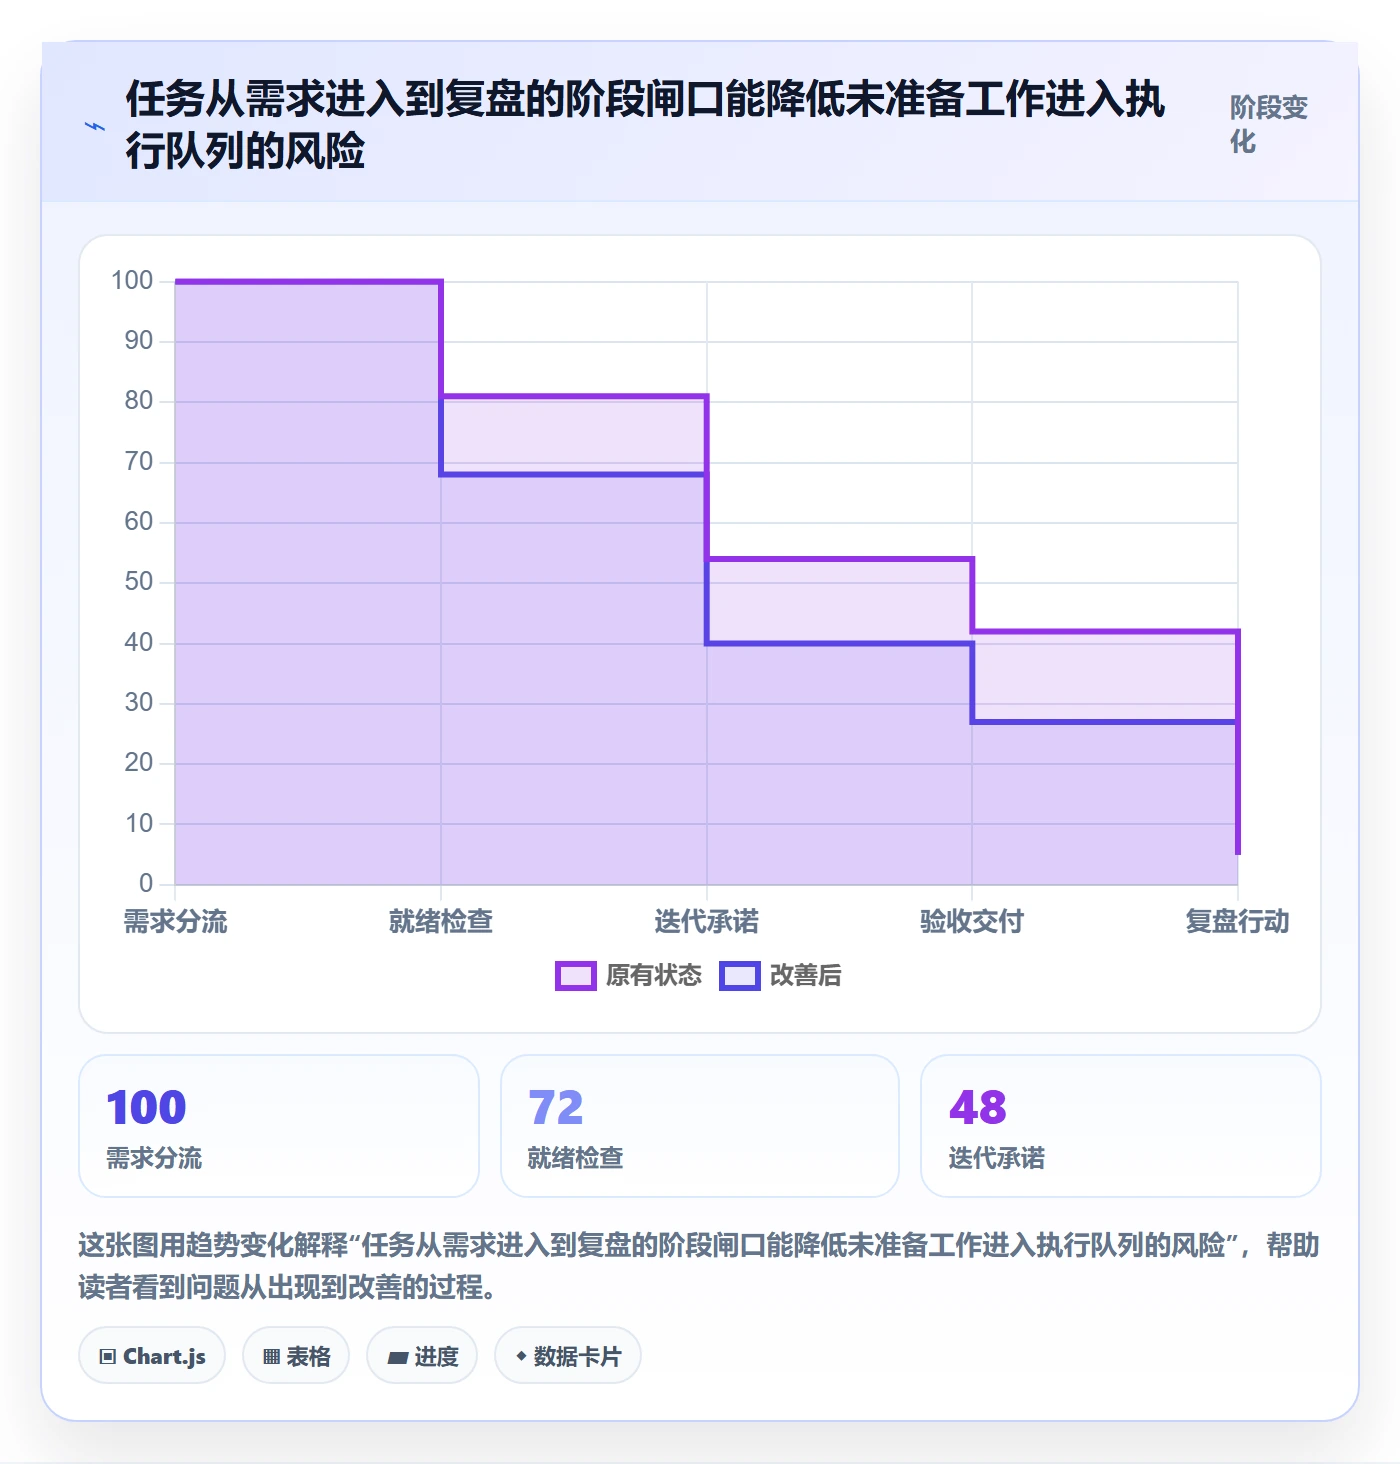Click the blue 改善后 legend swatch
Image resolution: width=1400 pixels, height=1464 pixels.
click(x=740, y=975)
